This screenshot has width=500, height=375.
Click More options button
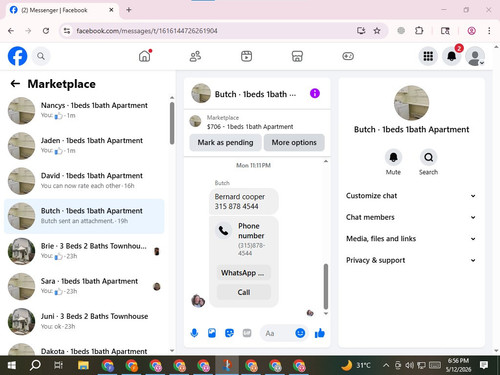coord(294,142)
